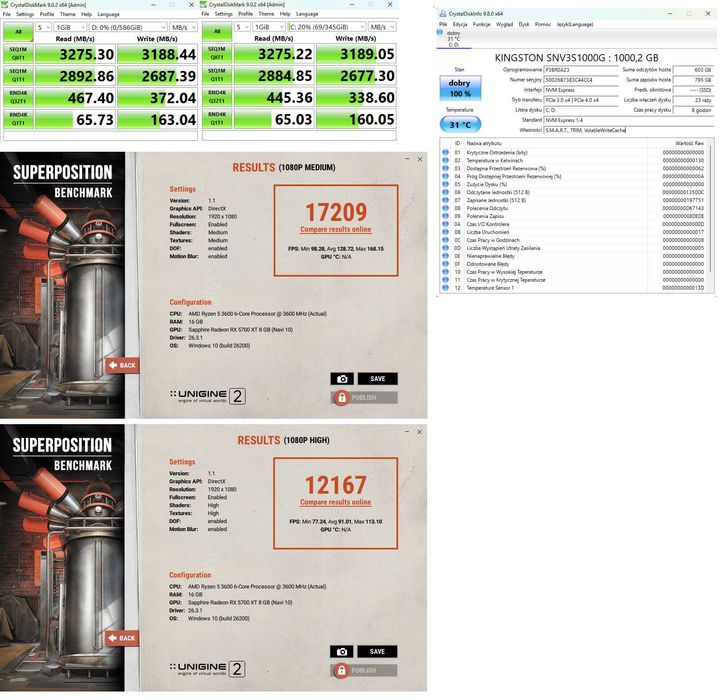Open File menu in D: drive CrystalDiskMark
The height and width of the screenshot is (700, 725).
7,14
